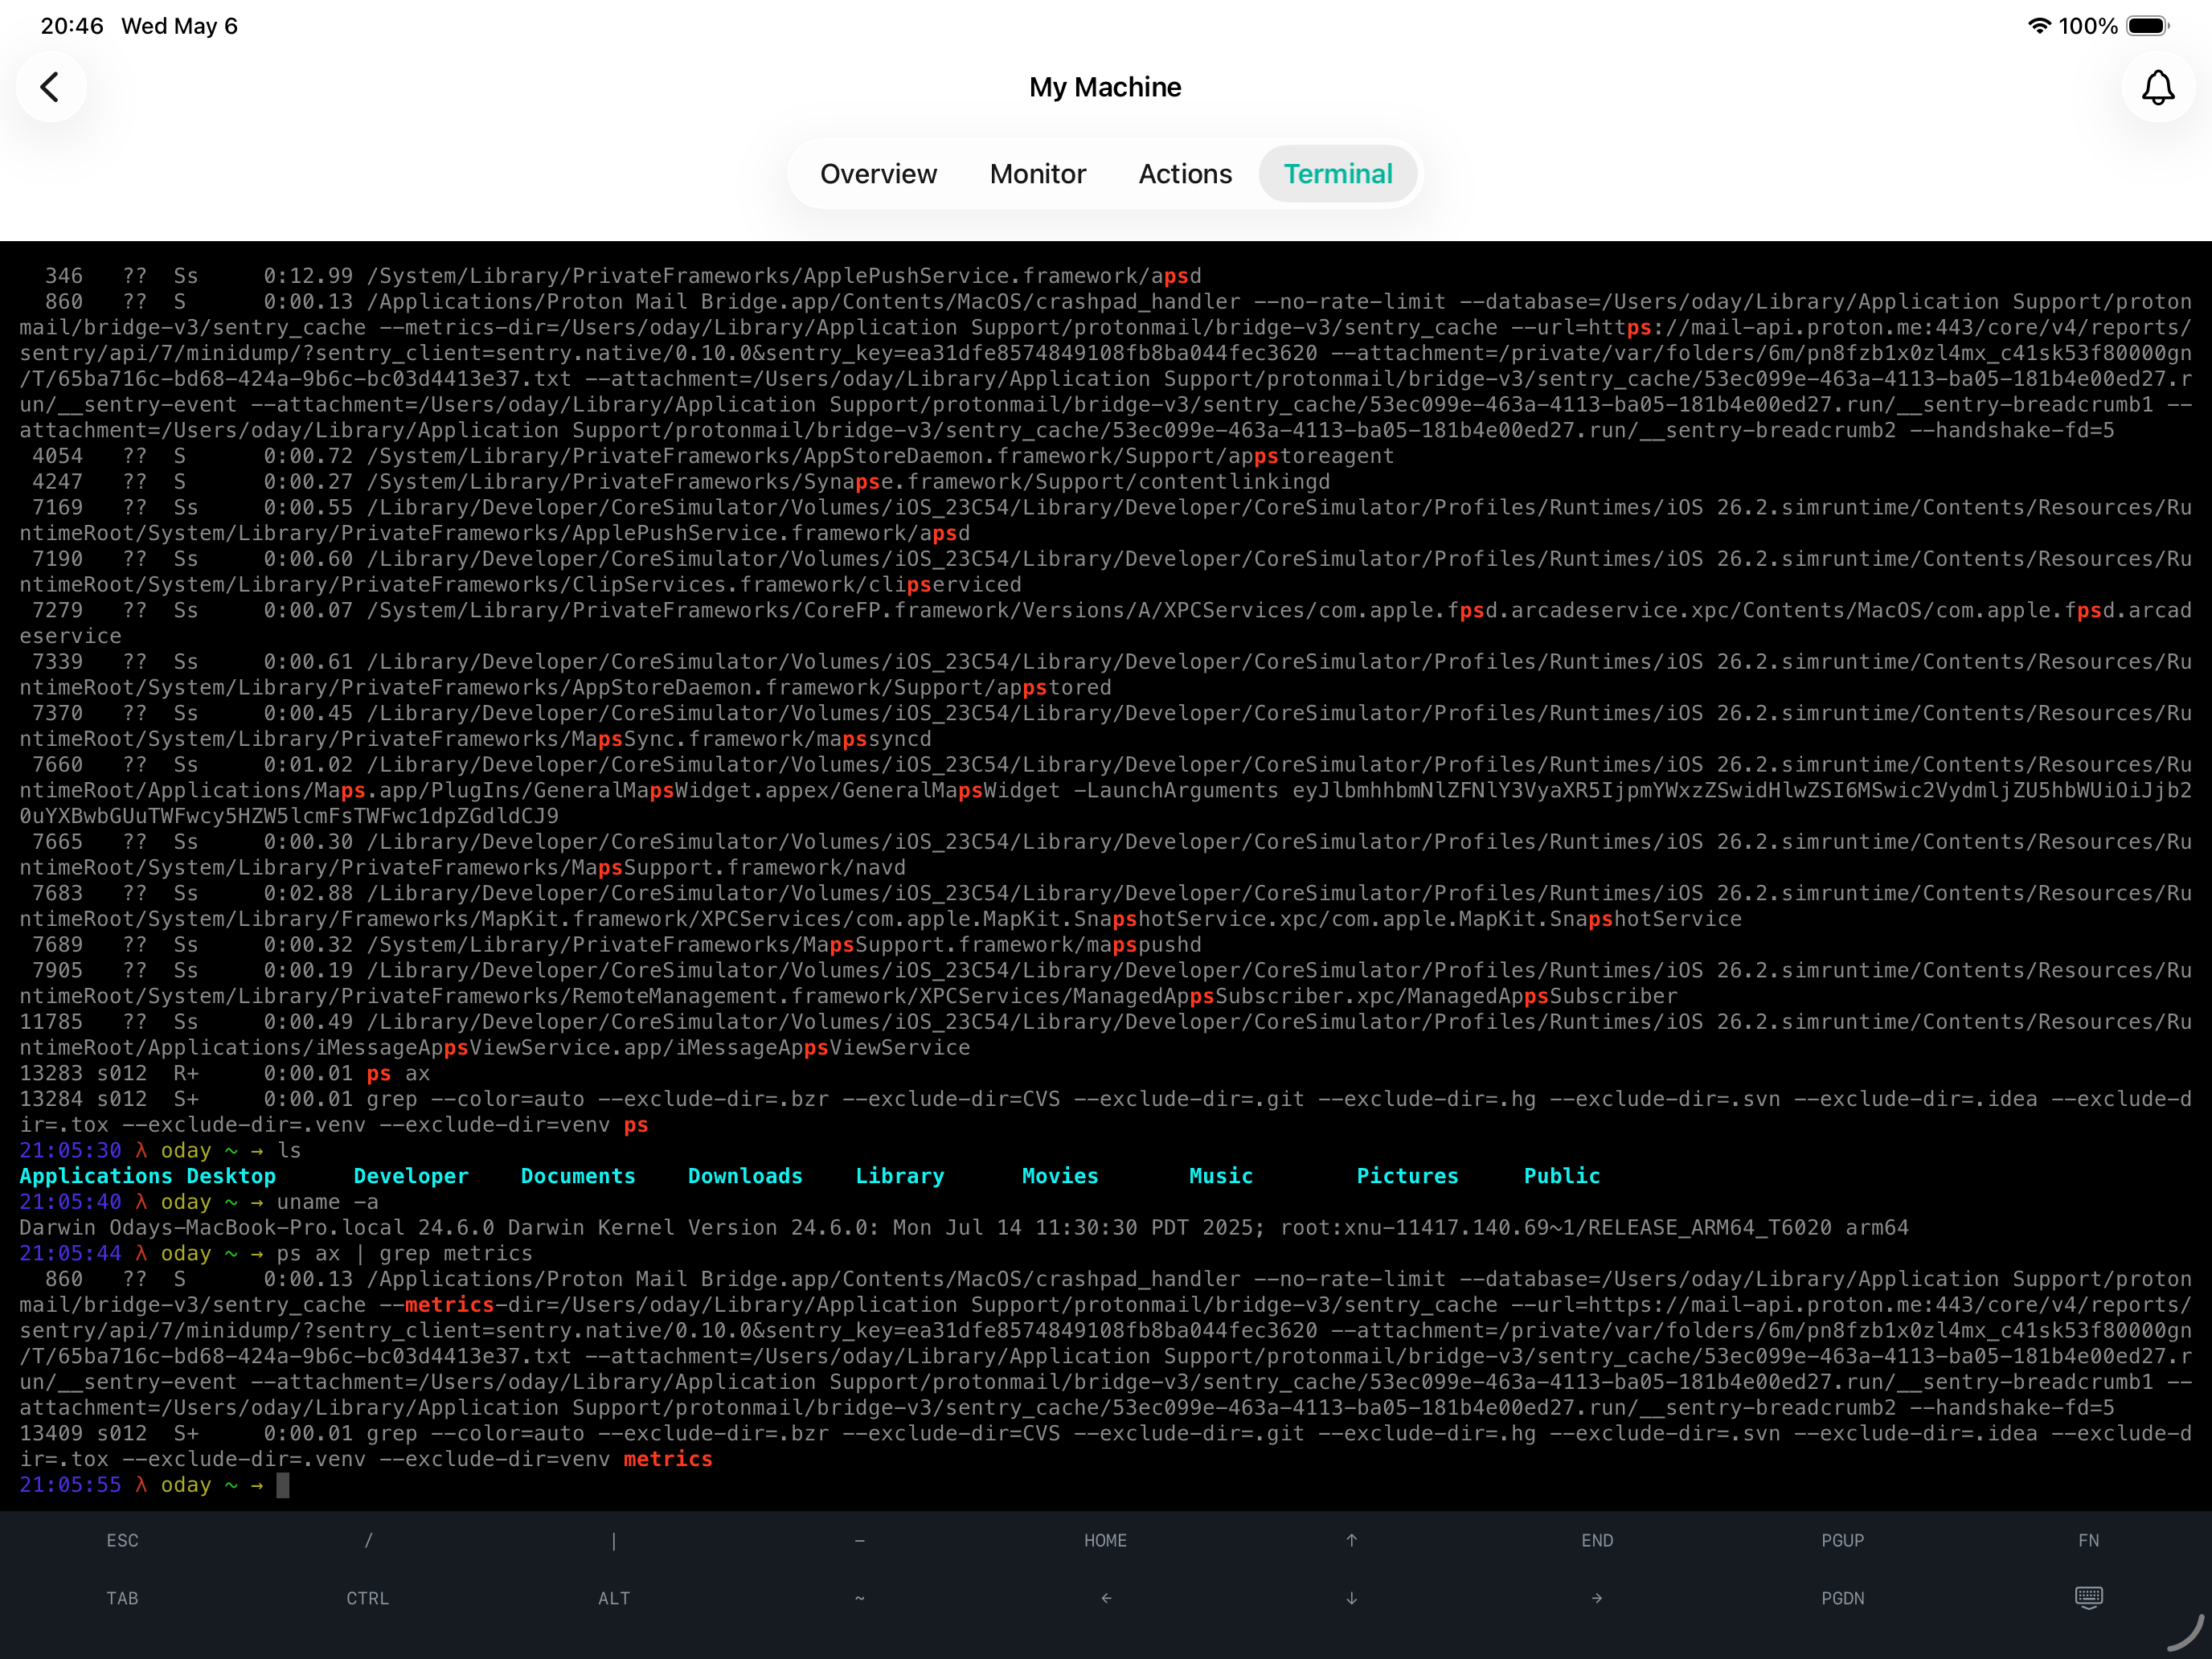The height and width of the screenshot is (1659, 2212).
Task: Tap the PGDN key
Action: pos(1843,1599)
